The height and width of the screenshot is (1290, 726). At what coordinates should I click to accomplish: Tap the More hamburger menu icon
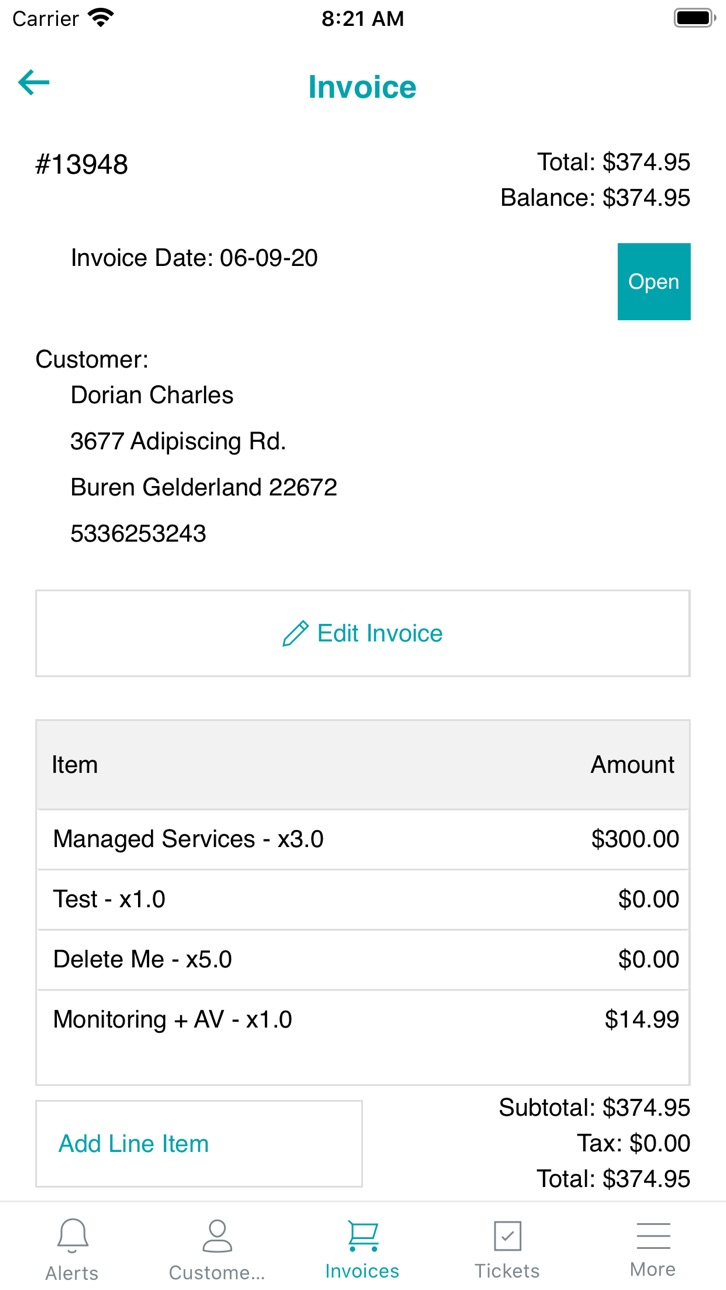(653, 1236)
